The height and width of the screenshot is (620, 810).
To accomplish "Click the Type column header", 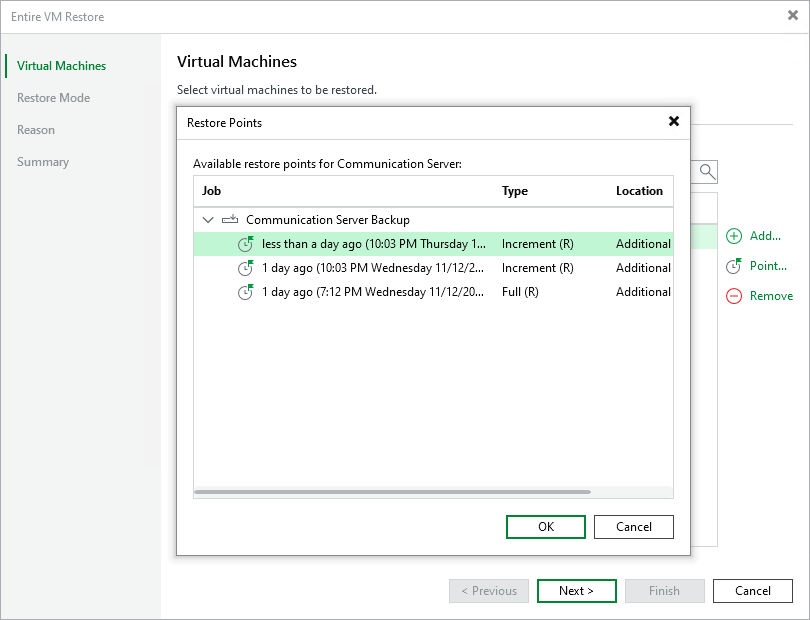I will point(515,190).
